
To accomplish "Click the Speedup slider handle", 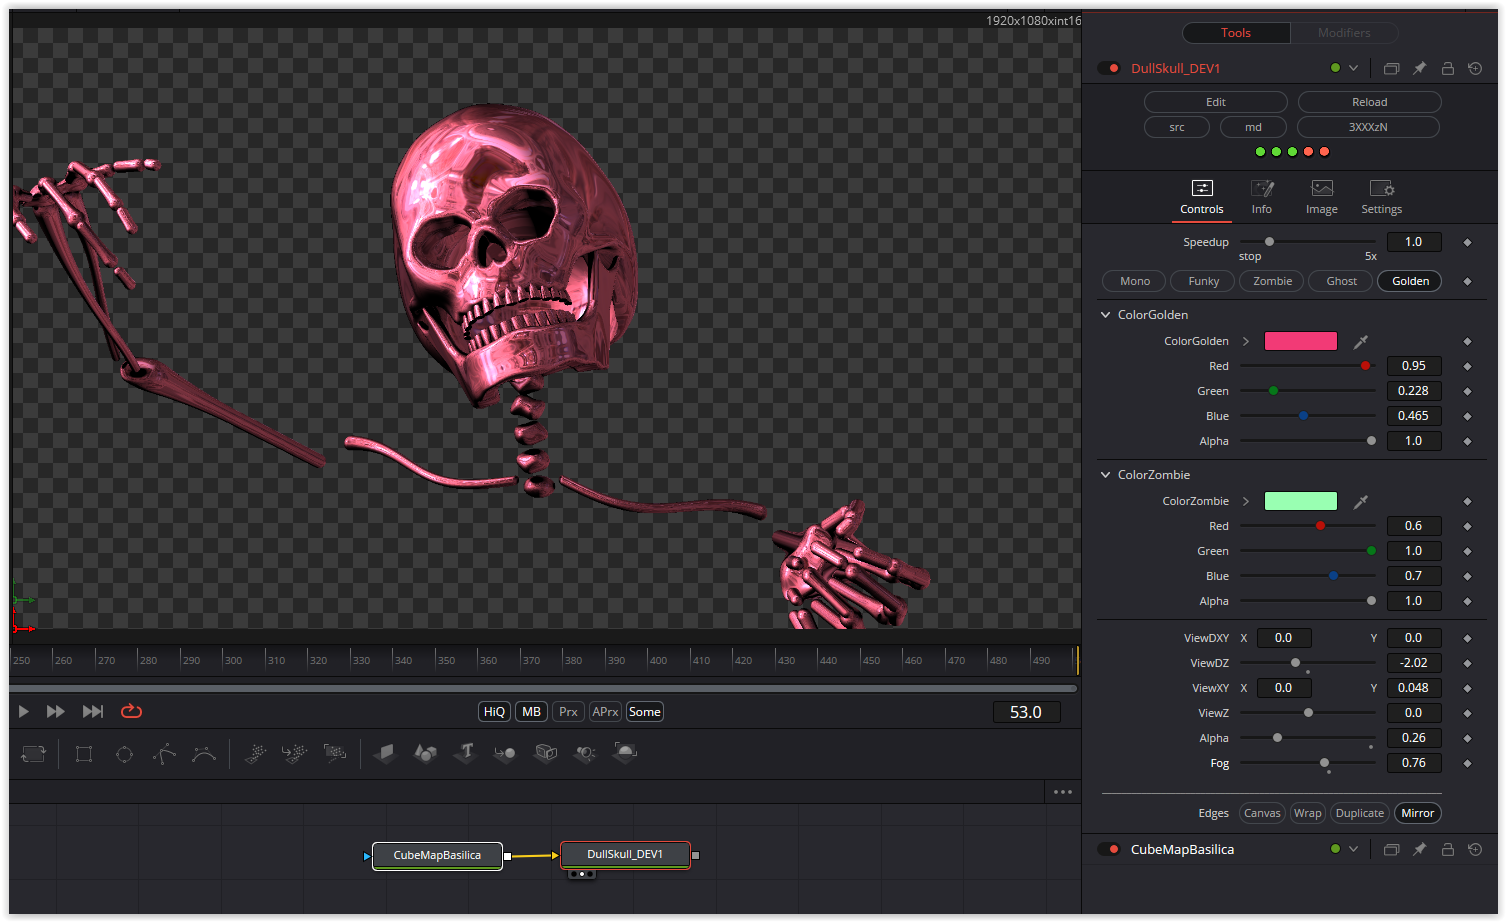I will (x=1269, y=242).
